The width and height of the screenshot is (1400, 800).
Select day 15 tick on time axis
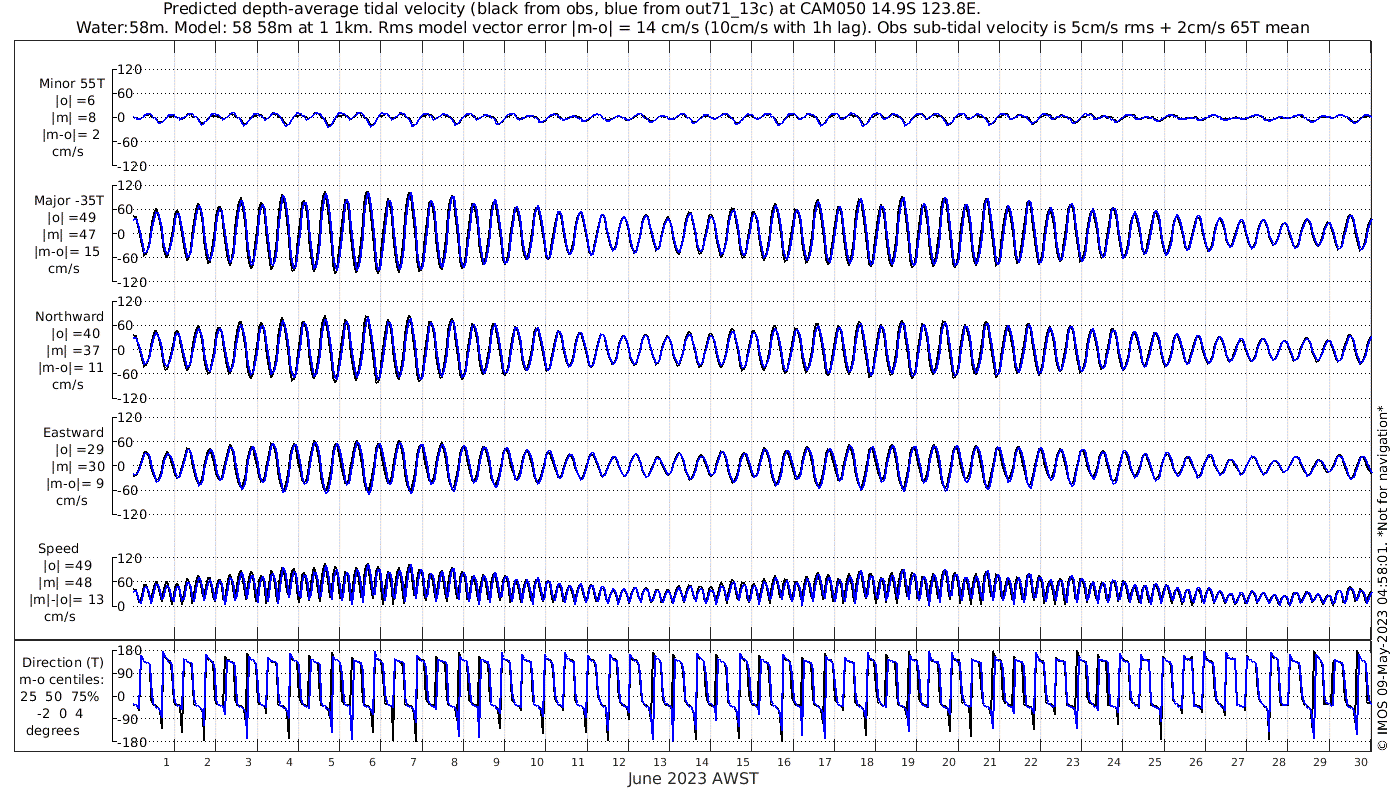tap(743, 762)
